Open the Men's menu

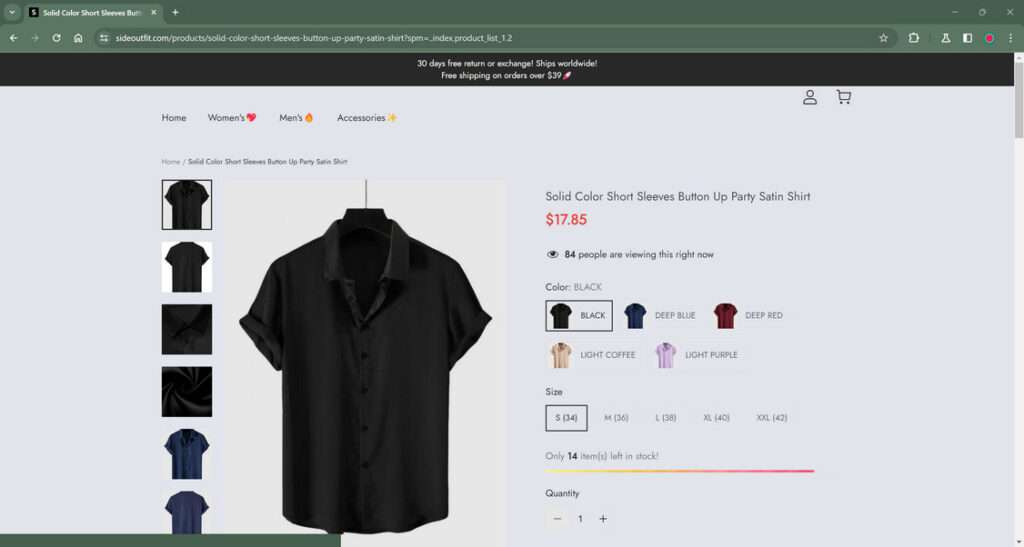coord(296,117)
